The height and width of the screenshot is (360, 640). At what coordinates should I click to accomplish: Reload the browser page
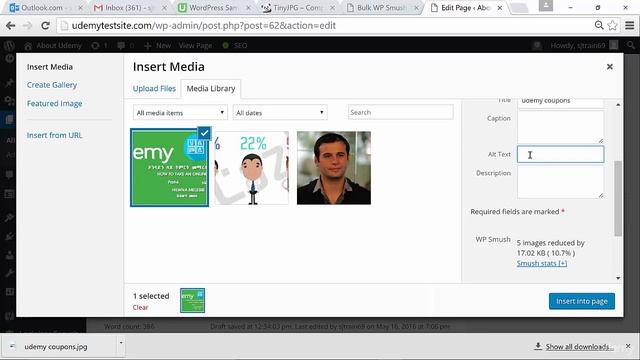tap(45, 26)
